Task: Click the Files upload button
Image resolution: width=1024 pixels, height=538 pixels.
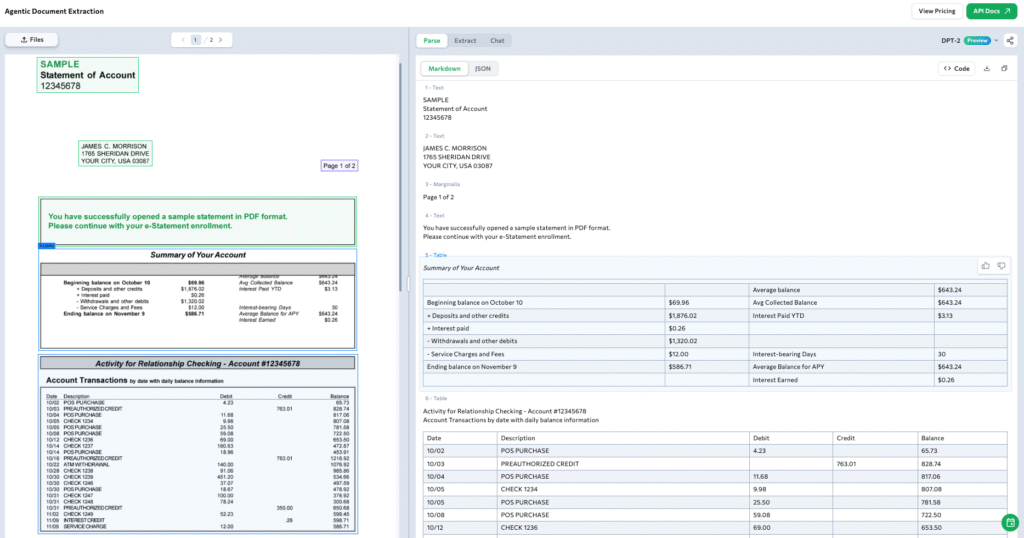Action: tap(31, 40)
